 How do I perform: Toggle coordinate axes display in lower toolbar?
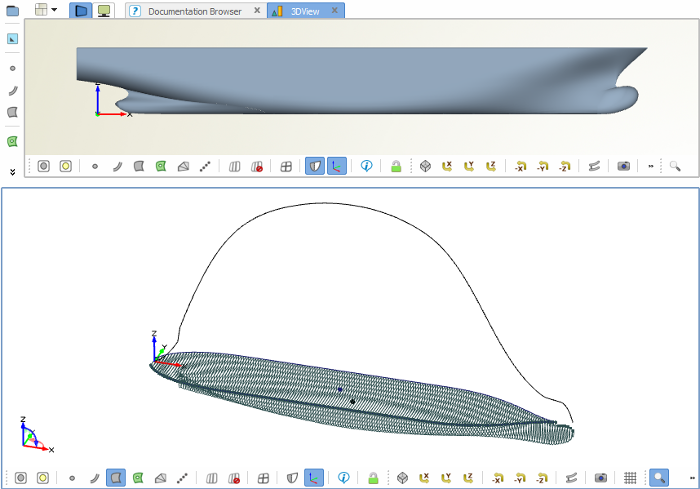click(x=314, y=478)
